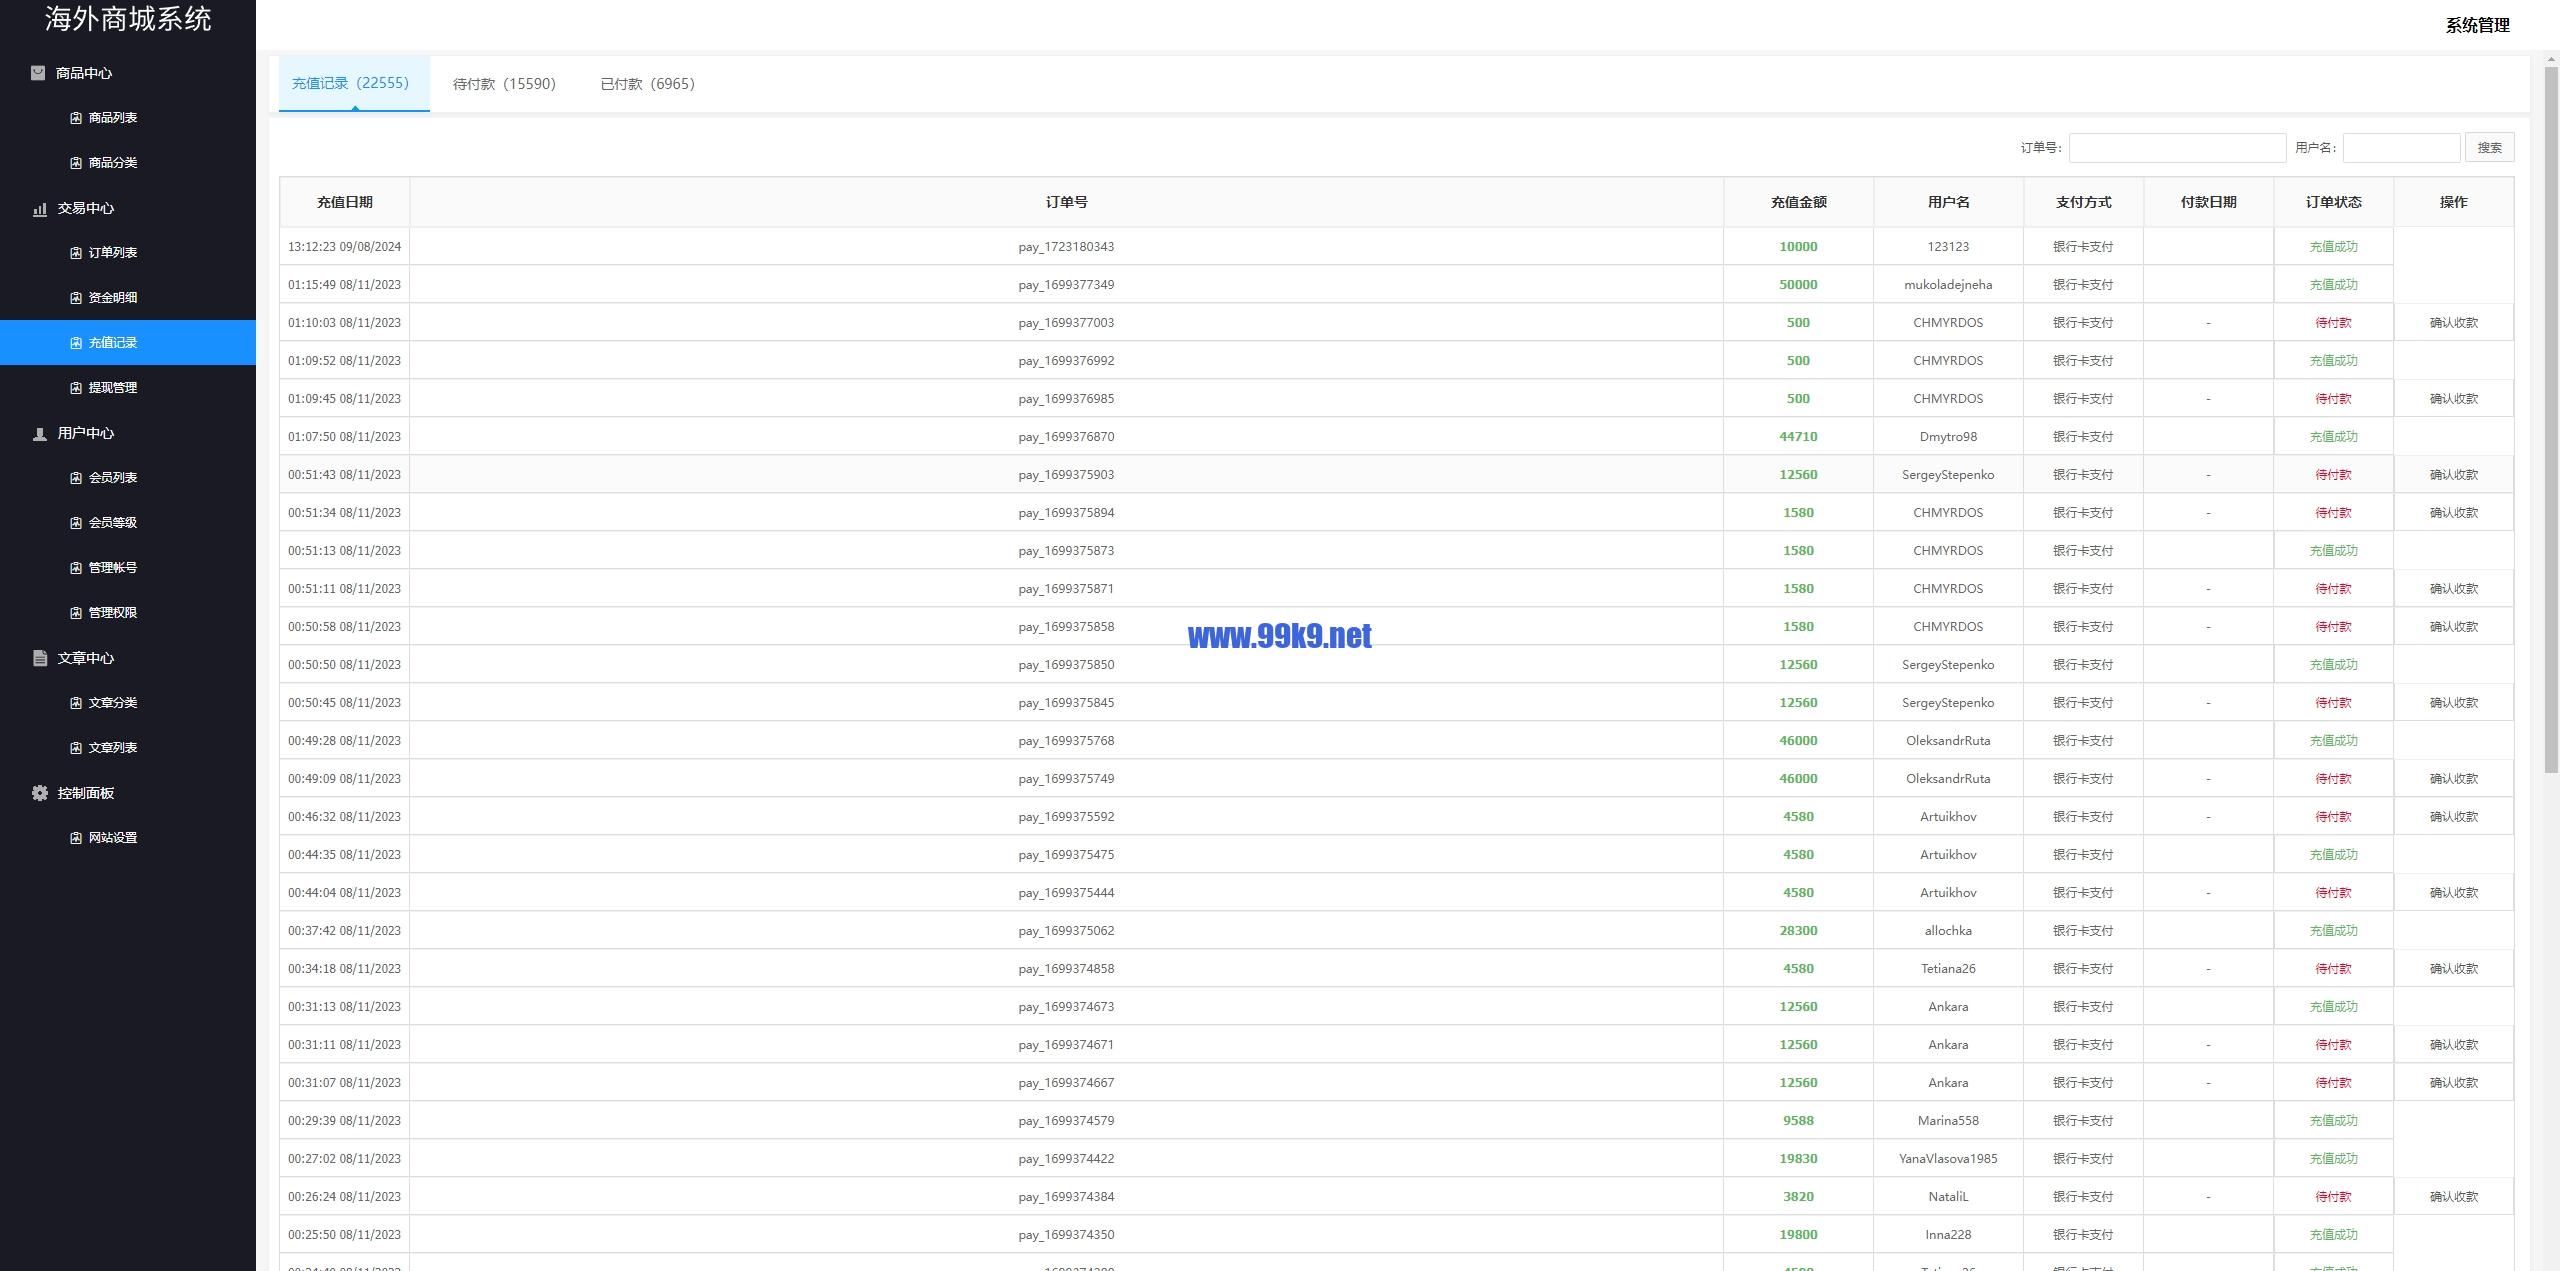Click the 控制面板 gear icon
The height and width of the screenshot is (1271, 2560).
(40, 793)
